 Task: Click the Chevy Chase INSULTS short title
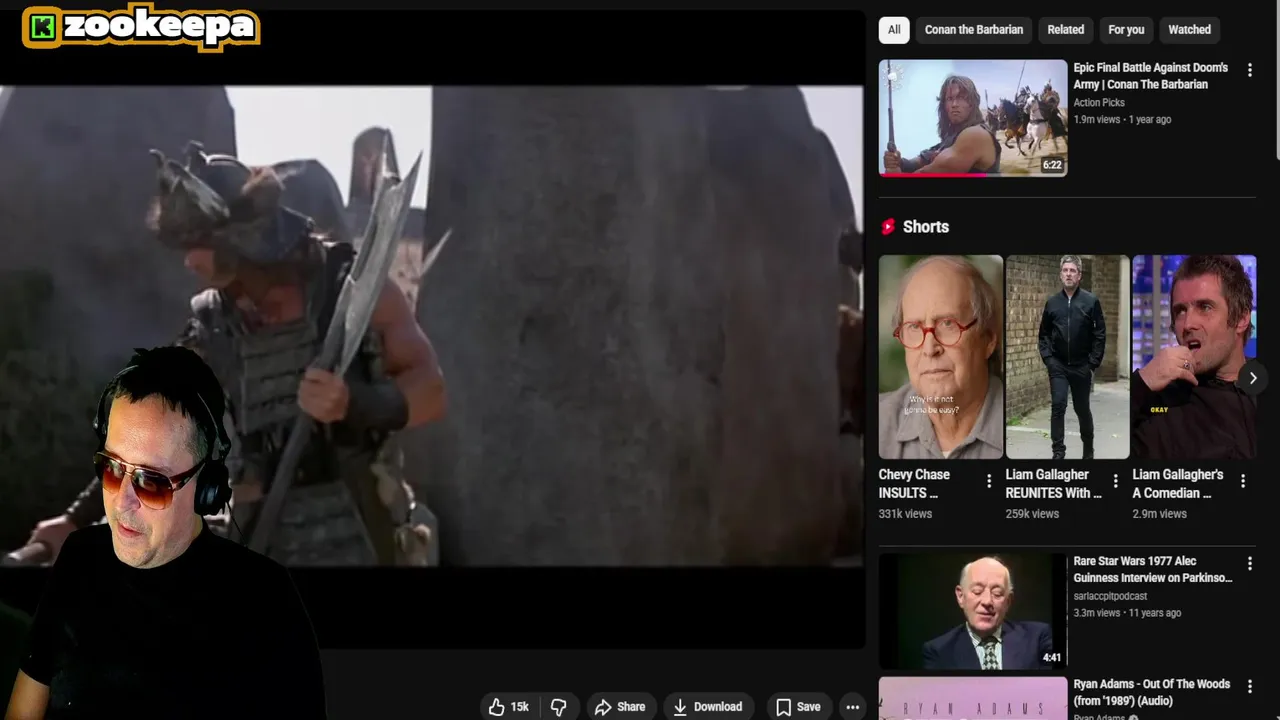[914, 484]
